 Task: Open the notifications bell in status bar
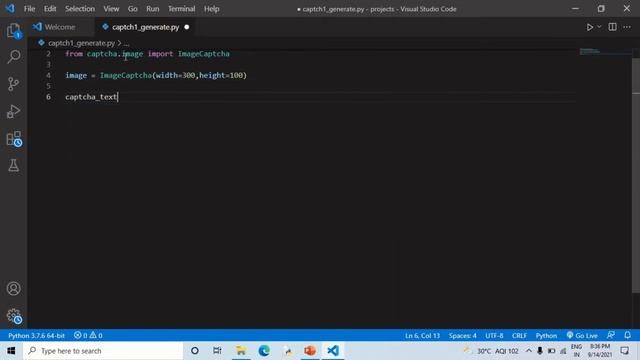point(627,335)
